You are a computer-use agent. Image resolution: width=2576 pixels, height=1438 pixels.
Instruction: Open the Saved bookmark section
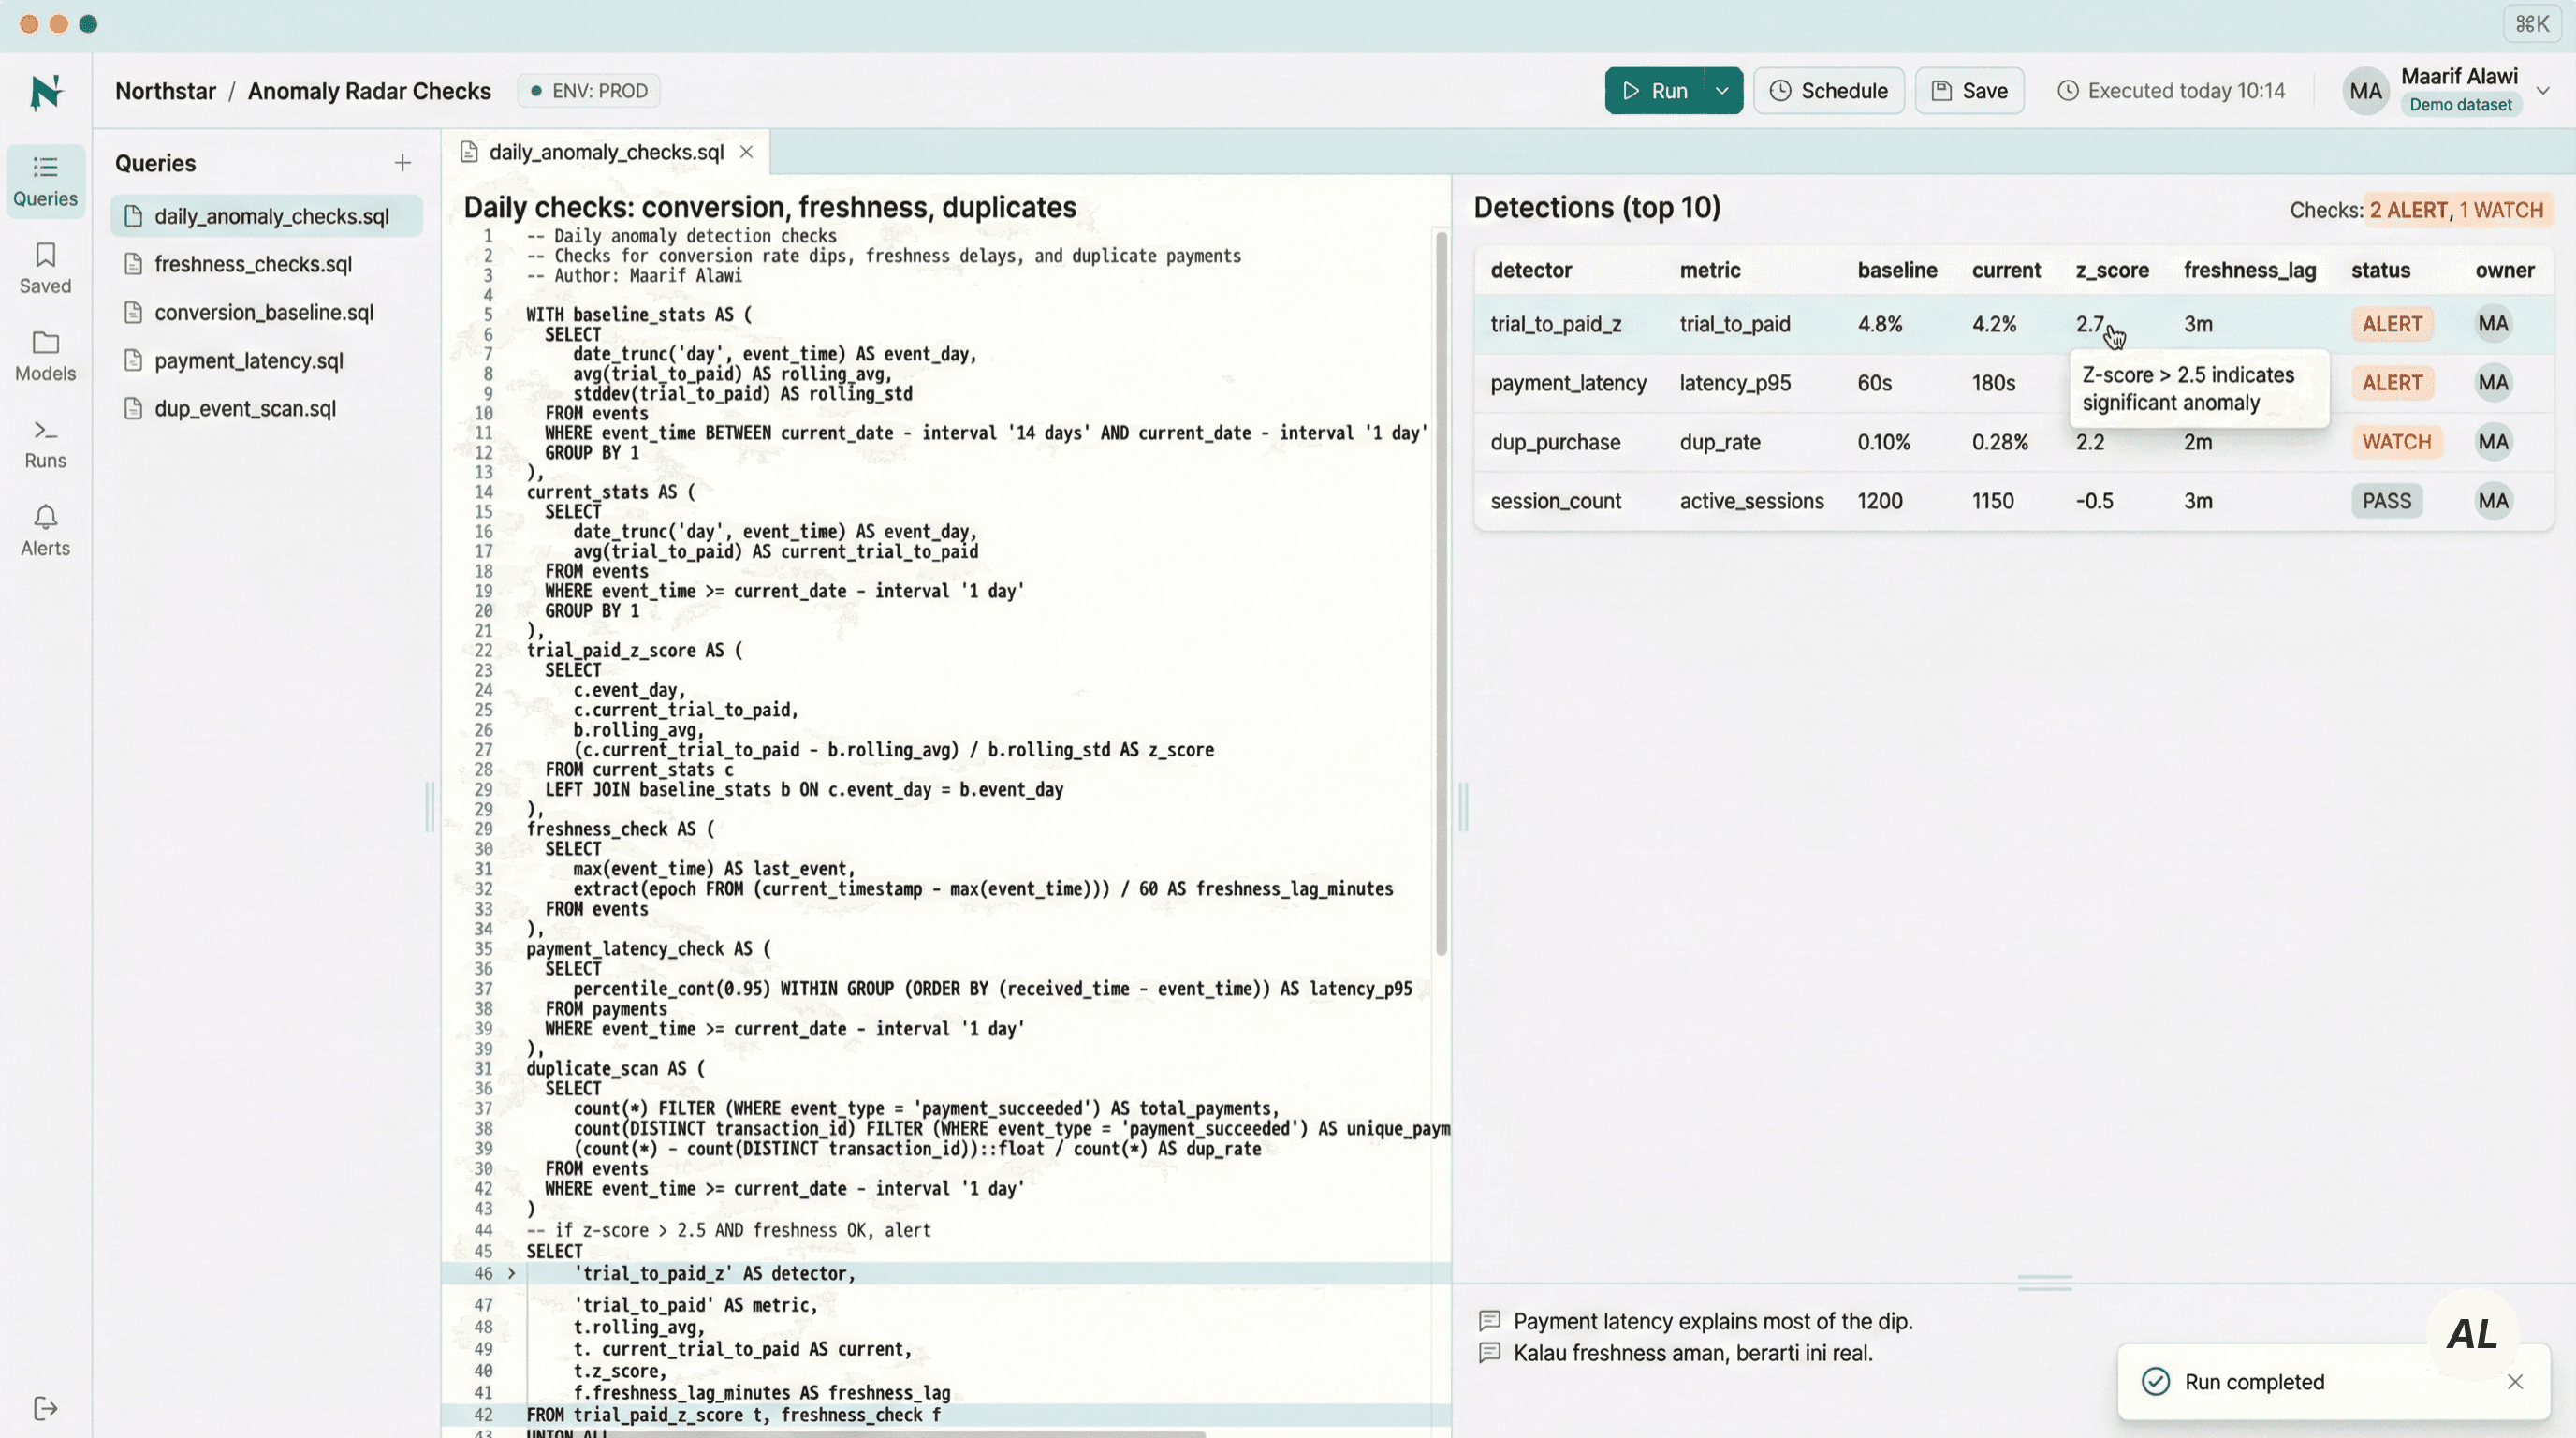(45, 268)
